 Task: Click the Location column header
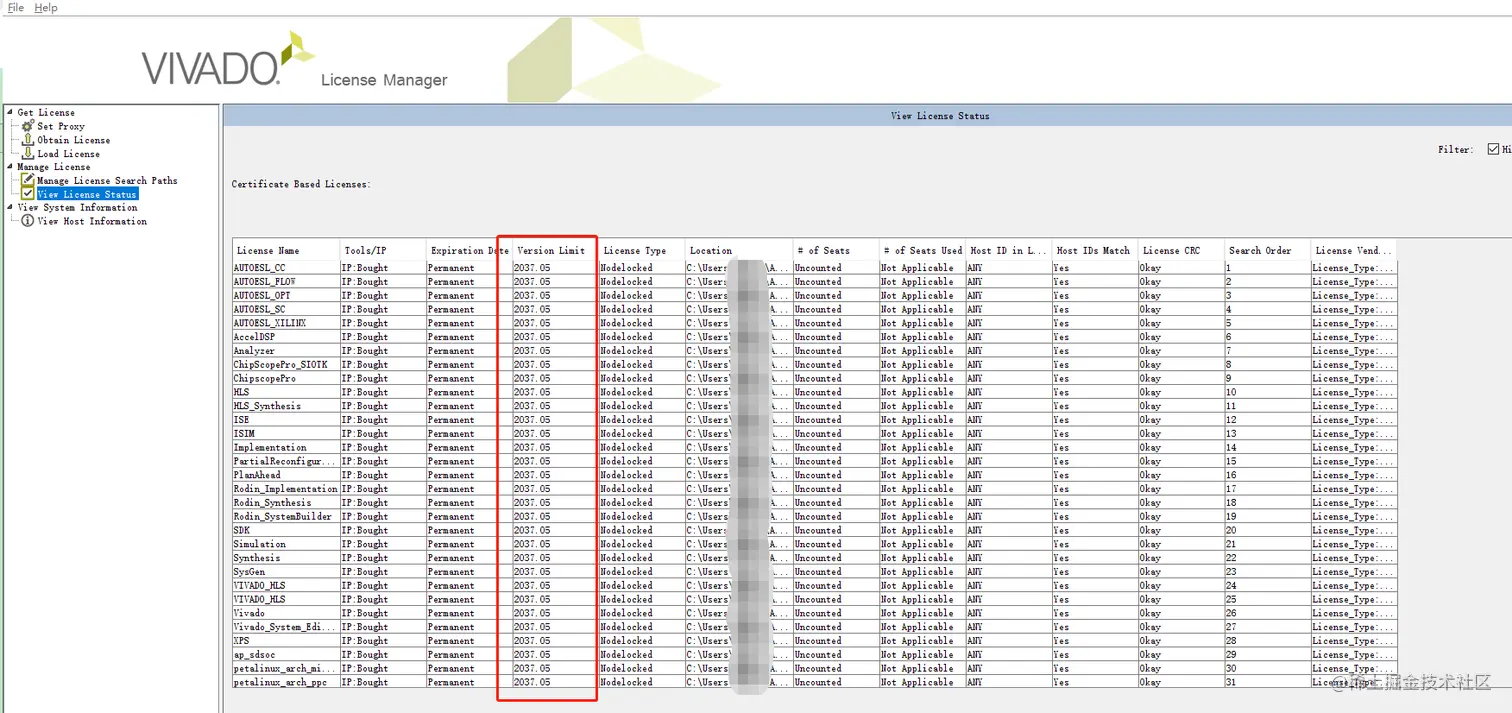(x=738, y=250)
